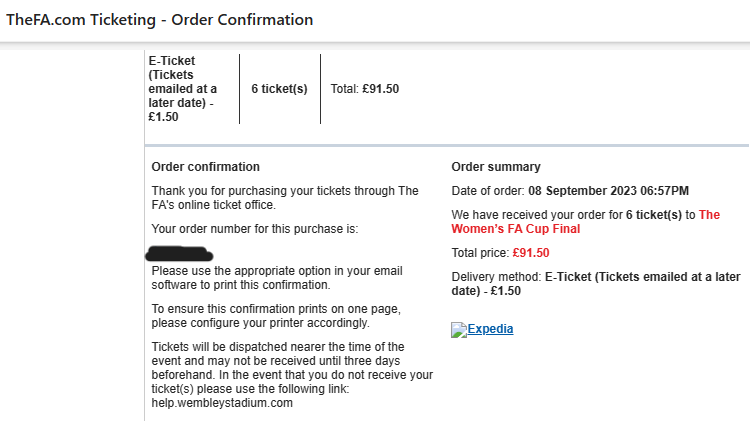
Task: Click the We have received your order text
Action: pos(585,222)
